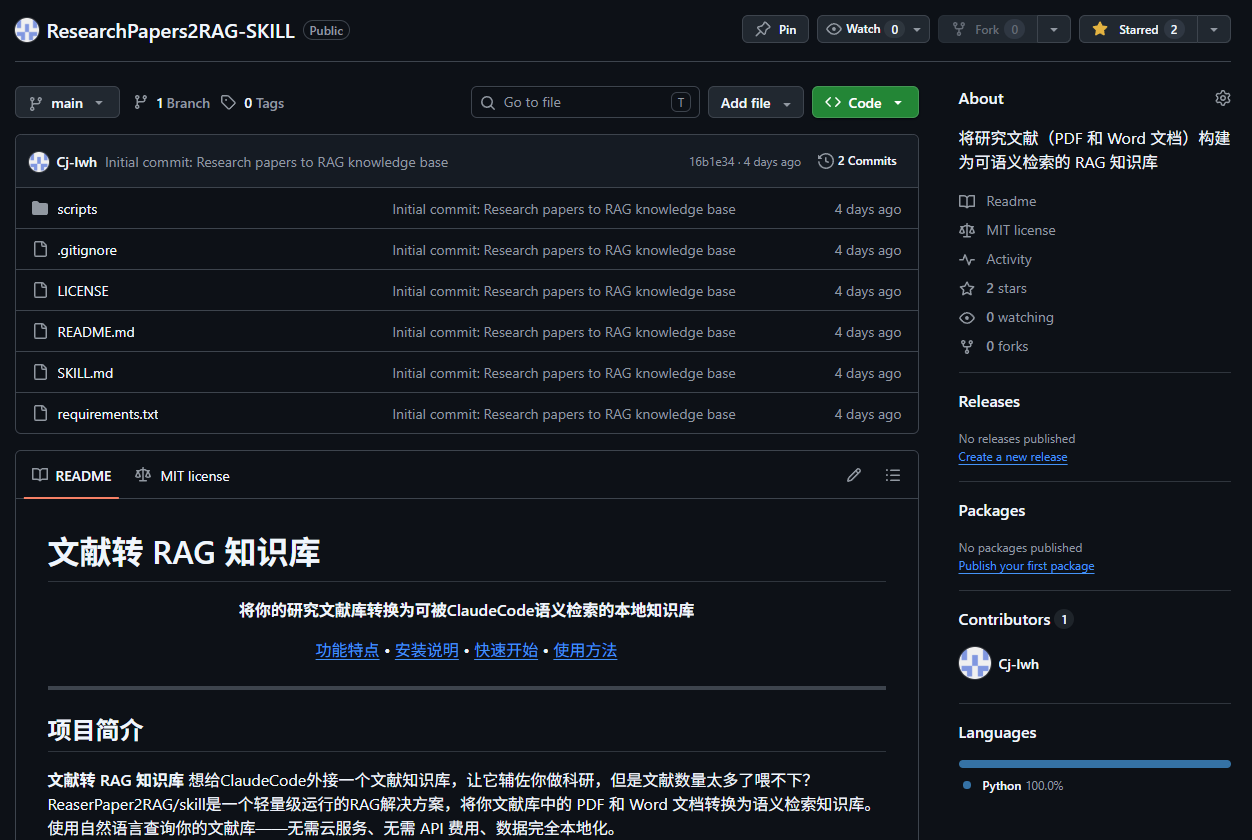Click the pencil icon to edit README
This screenshot has width=1252, height=840.
pos(853,475)
